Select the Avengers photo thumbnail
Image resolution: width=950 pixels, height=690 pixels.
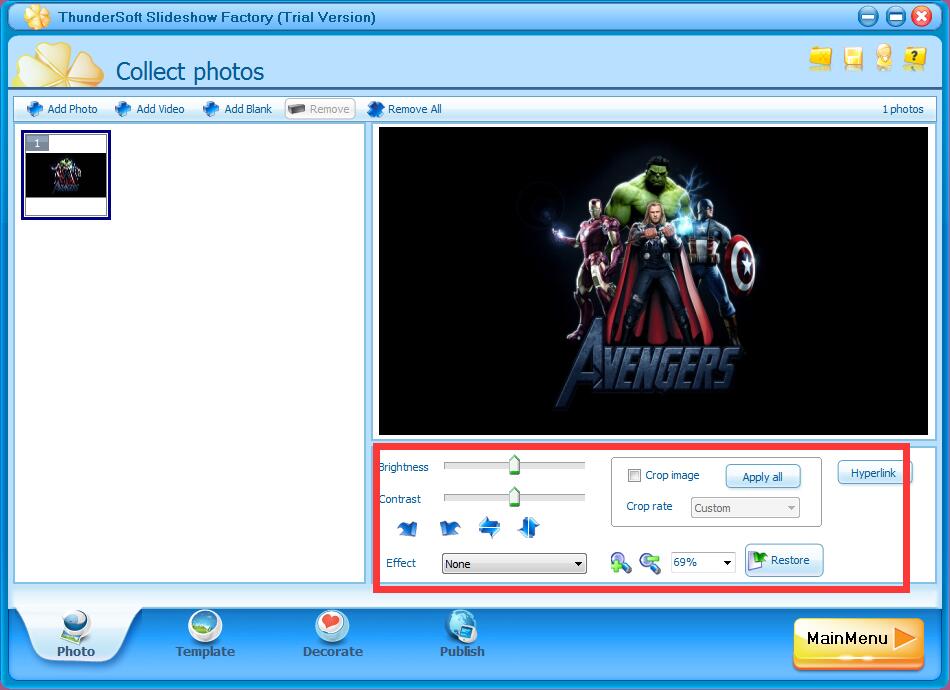[66, 176]
